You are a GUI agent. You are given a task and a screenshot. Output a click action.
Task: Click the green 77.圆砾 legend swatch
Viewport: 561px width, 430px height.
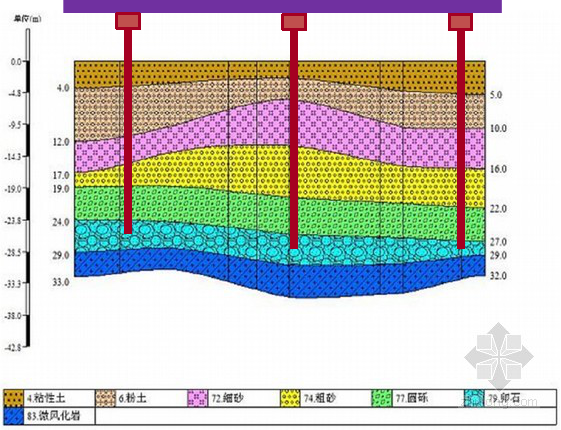[x=382, y=398]
